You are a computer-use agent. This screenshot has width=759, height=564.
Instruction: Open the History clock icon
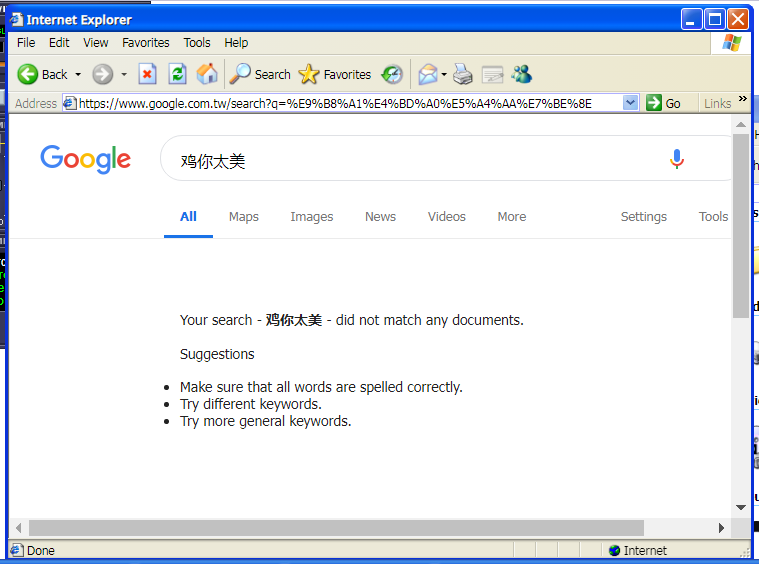click(x=392, y=75)
